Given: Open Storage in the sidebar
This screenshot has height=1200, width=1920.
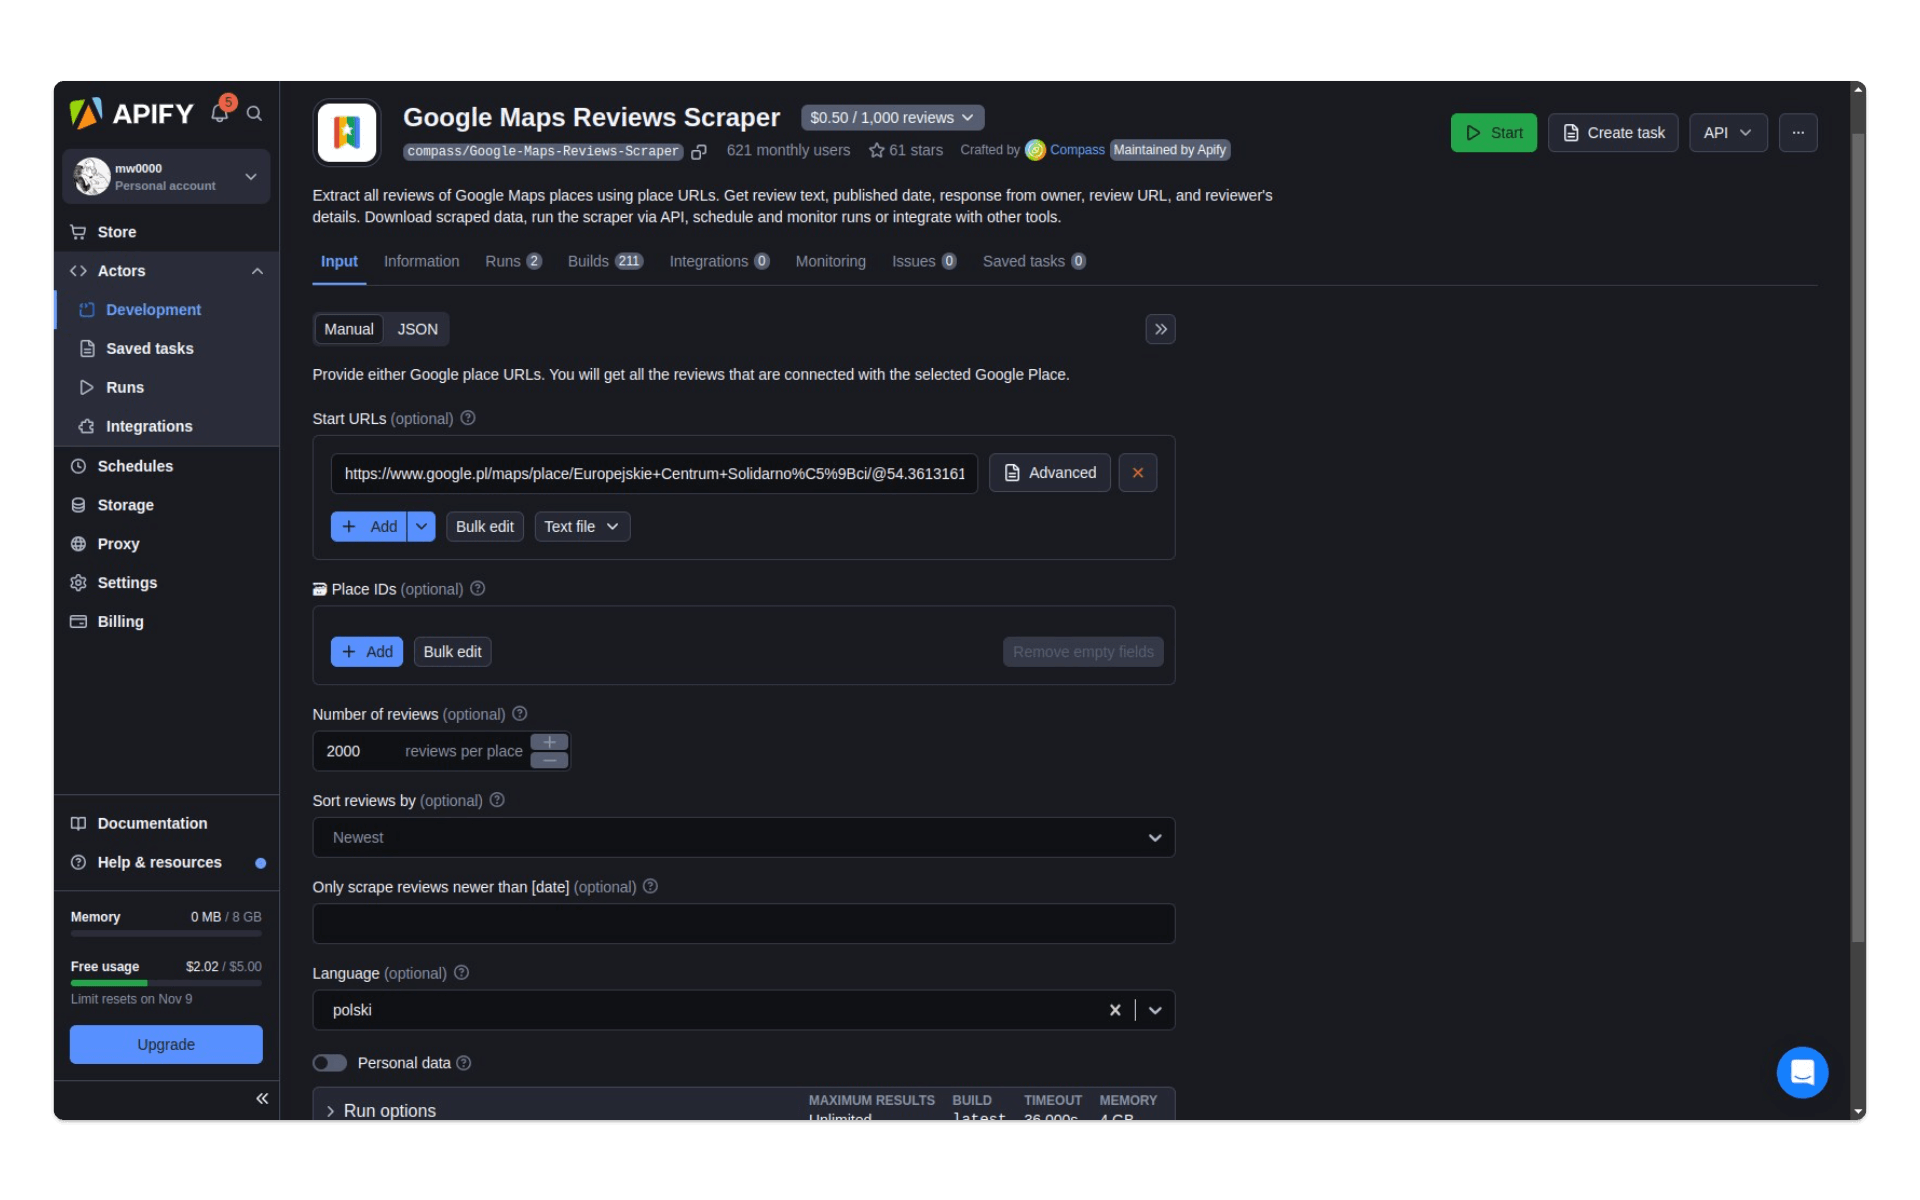Looking at the screenshot, I should [166, 505].
